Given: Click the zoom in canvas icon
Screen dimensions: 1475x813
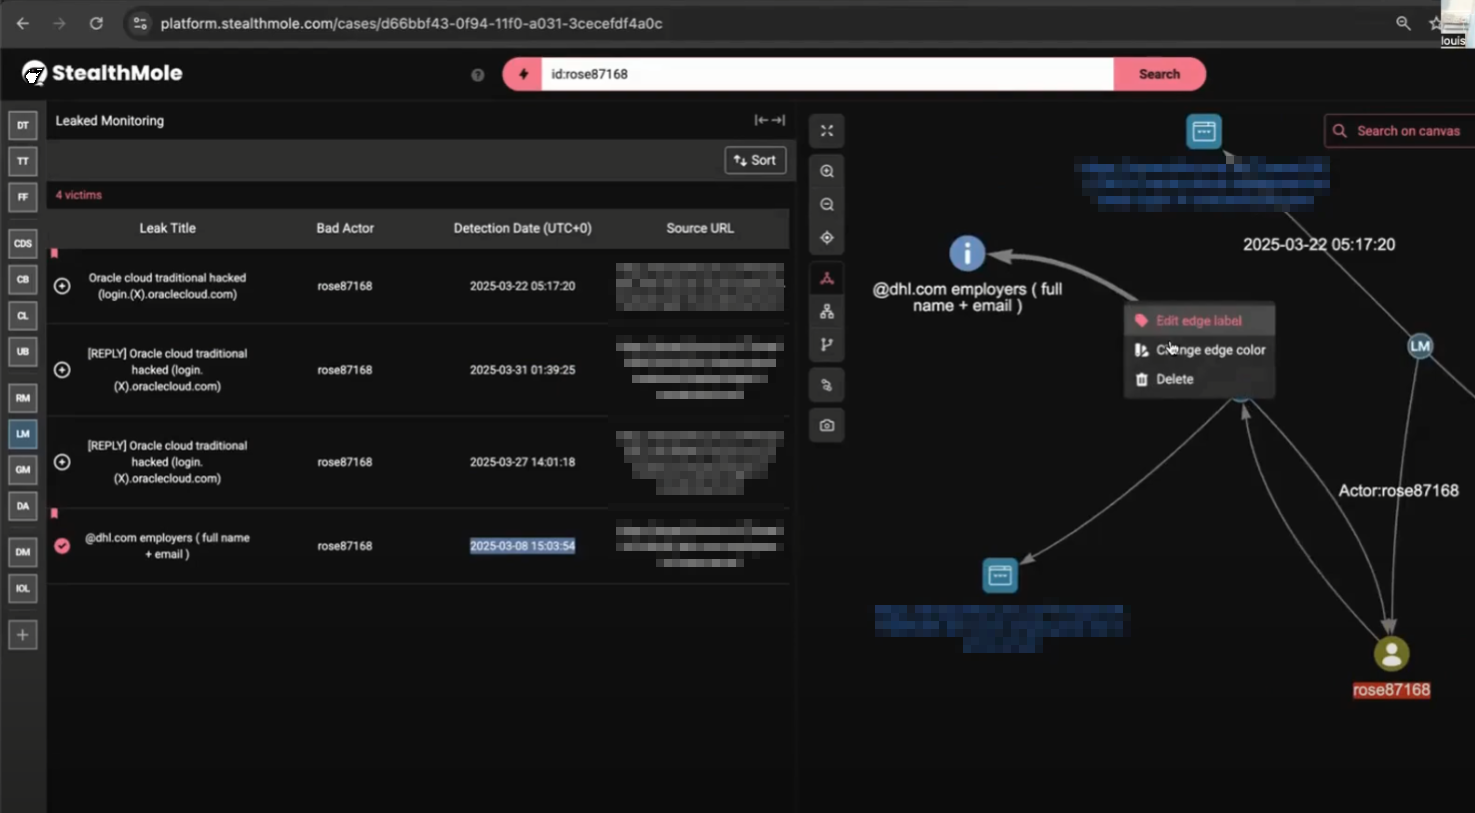Looking at the screenshot, I should click(826, 171).
